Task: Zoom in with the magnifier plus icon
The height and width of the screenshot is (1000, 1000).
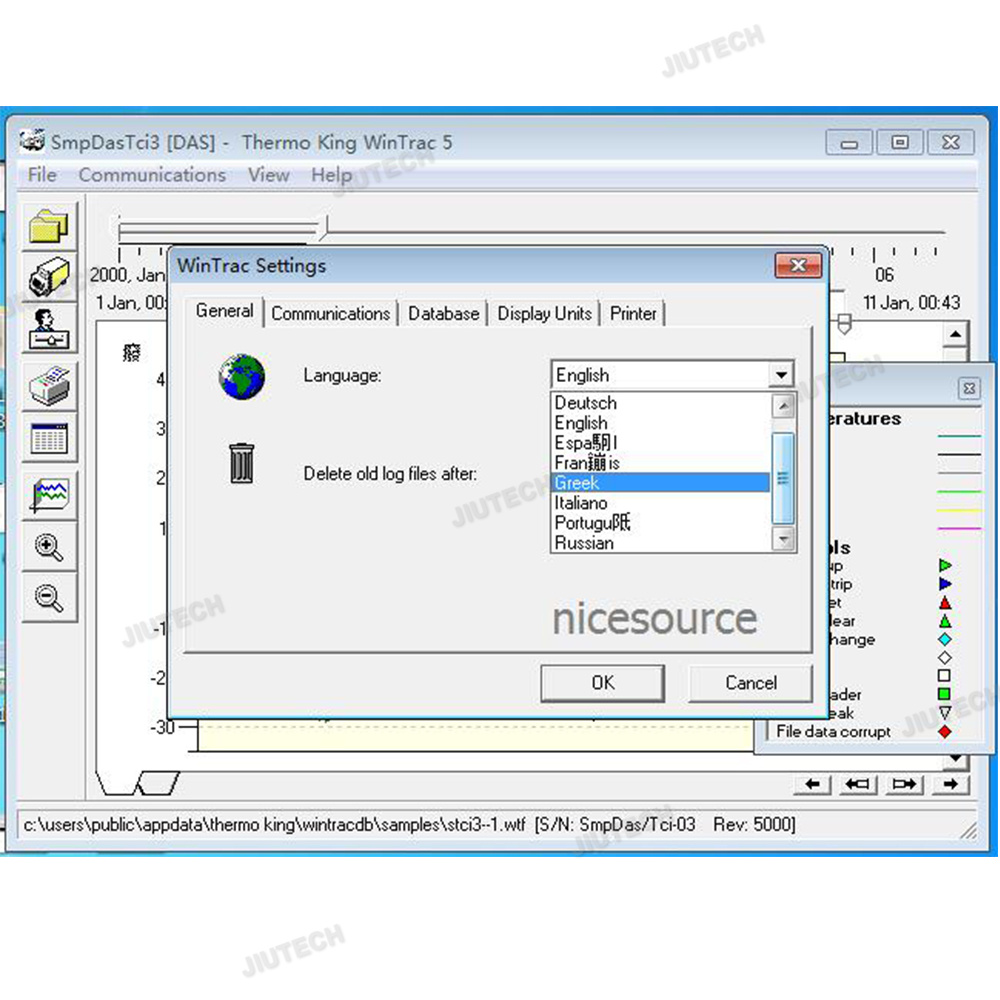Action: 49,547
